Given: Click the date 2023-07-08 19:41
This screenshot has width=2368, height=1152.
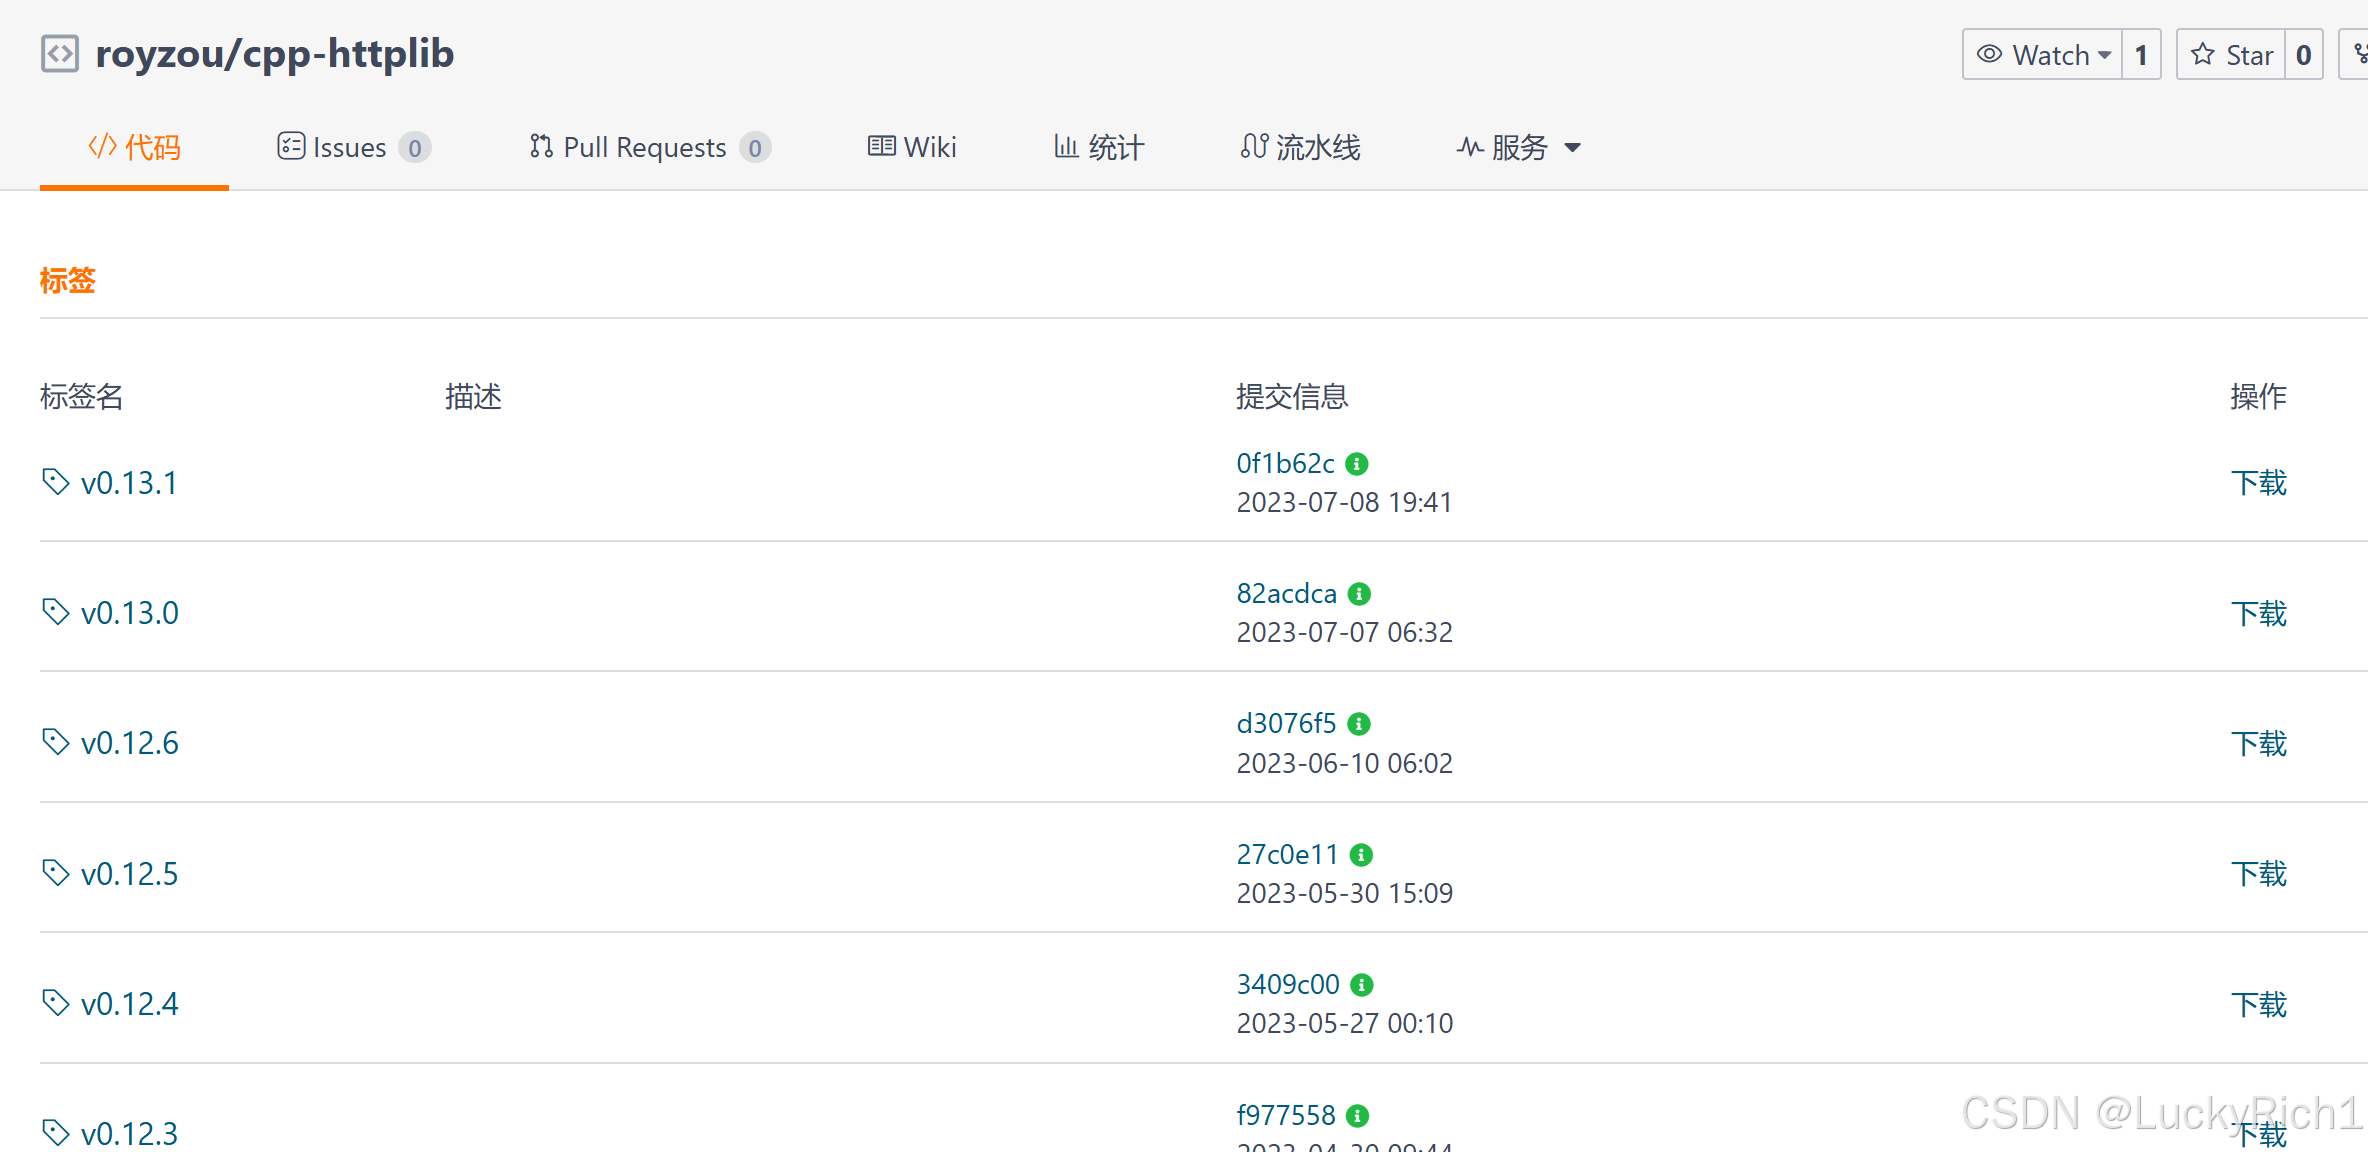Looking at the screenshot, I should [x=1344, y=502].
